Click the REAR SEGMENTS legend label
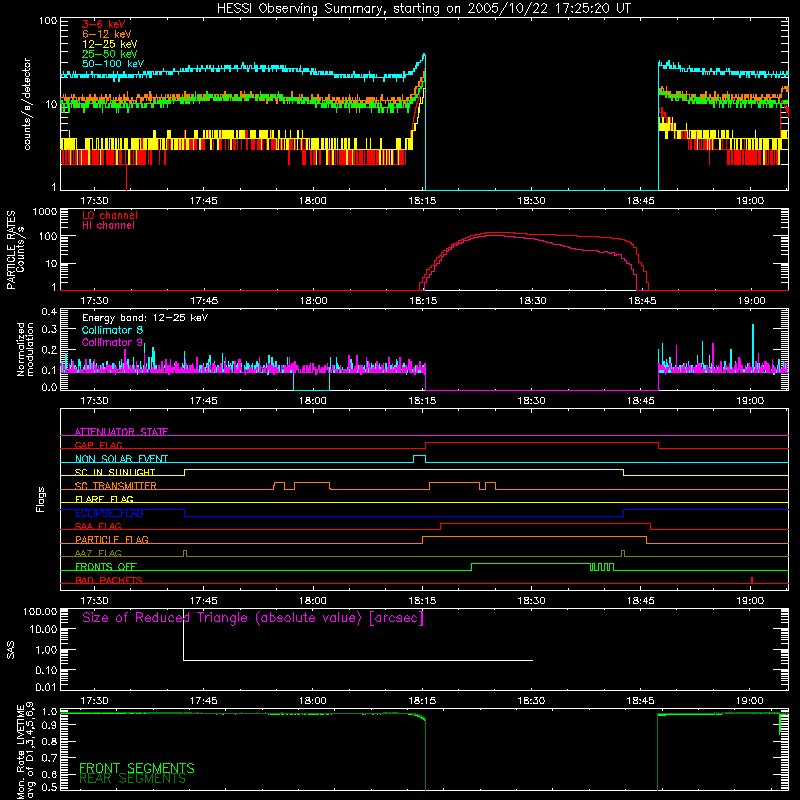The height and width of the screenshot is (800, 800). [133, 779]
